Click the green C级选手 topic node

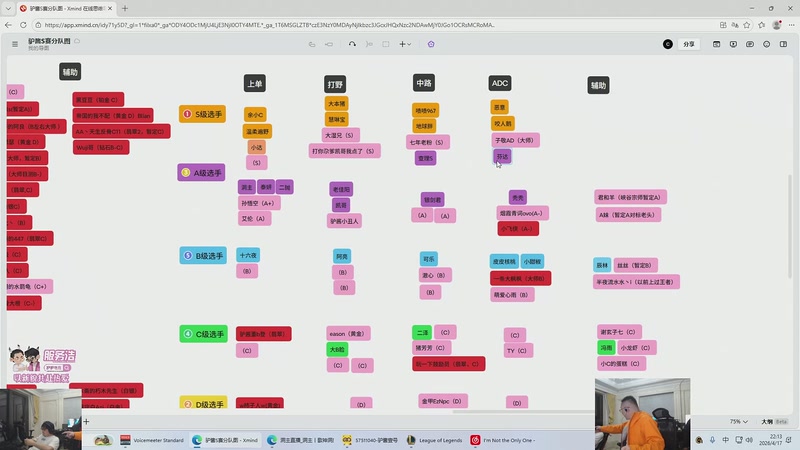[203, 333]
